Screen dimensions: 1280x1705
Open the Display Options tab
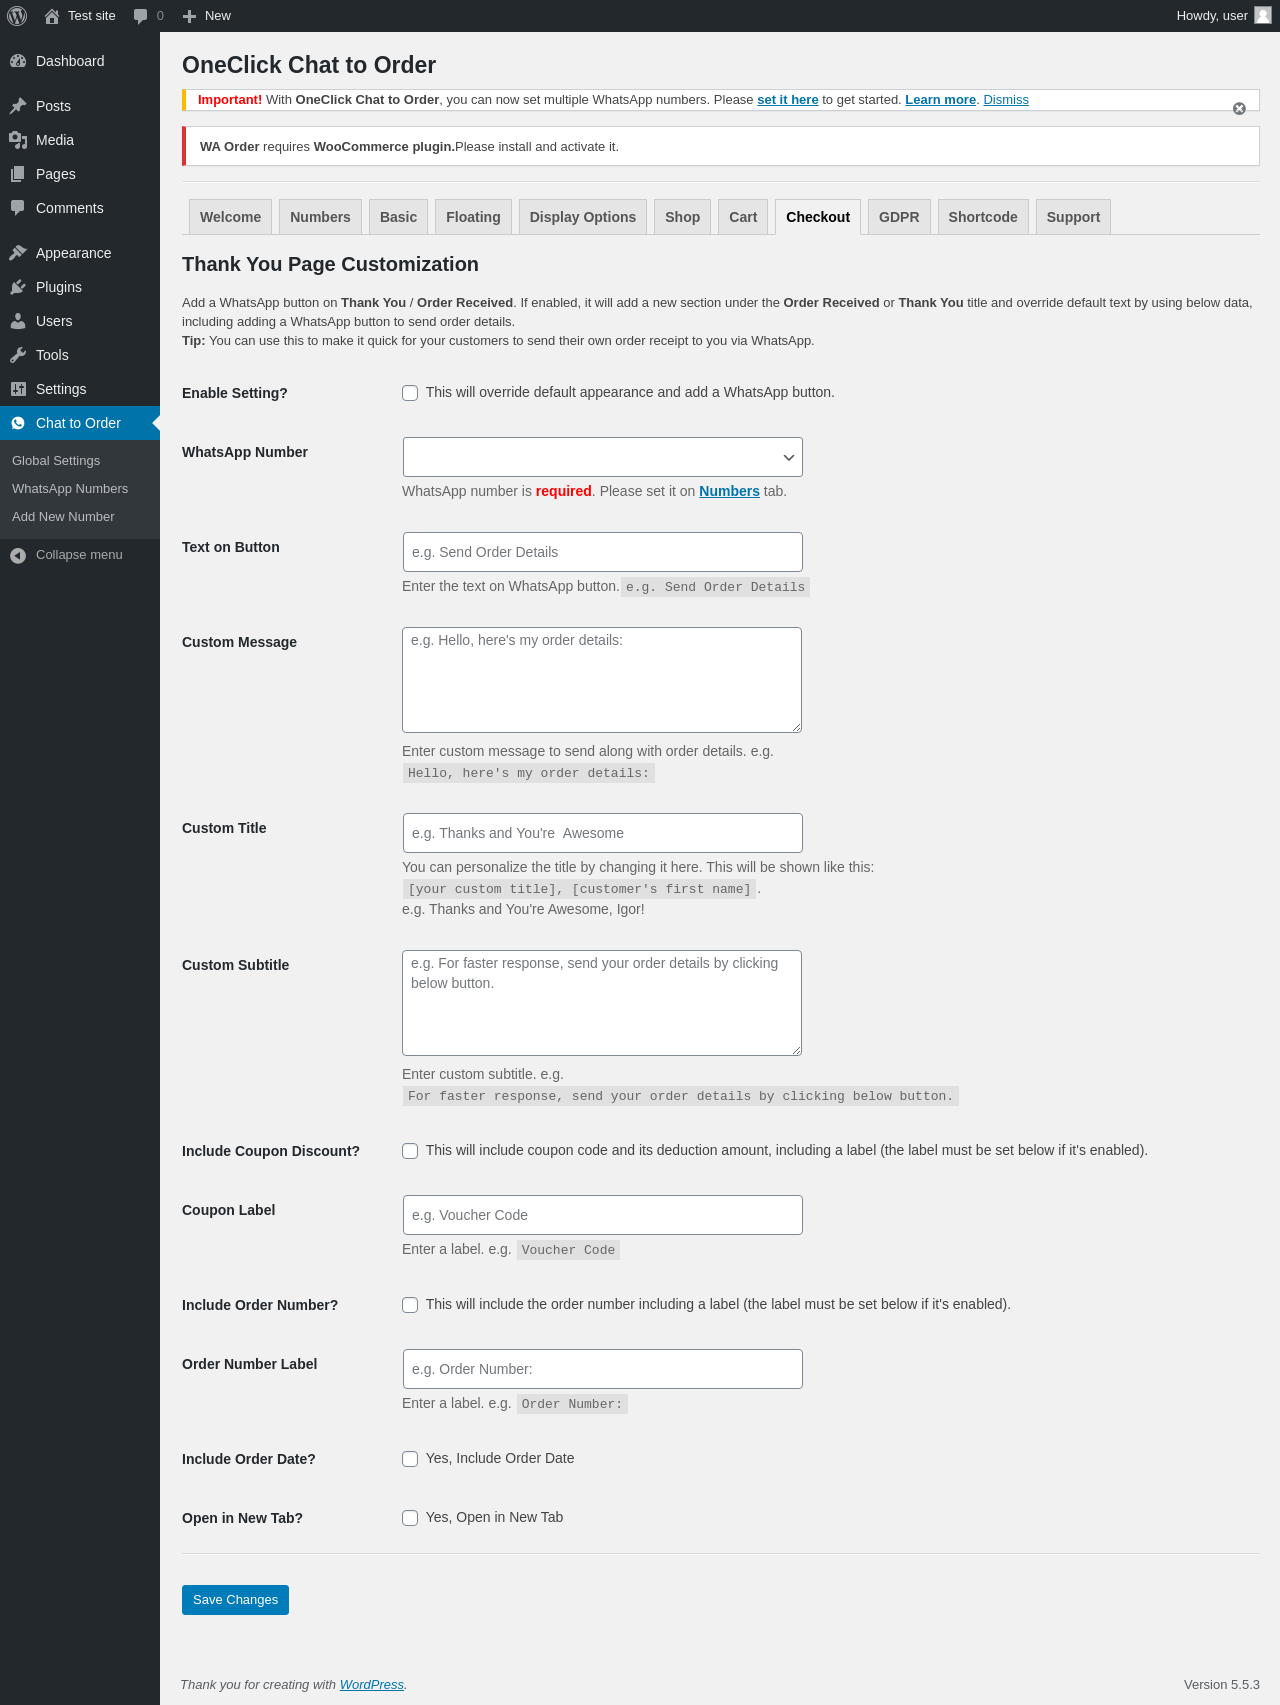(583, 217)
